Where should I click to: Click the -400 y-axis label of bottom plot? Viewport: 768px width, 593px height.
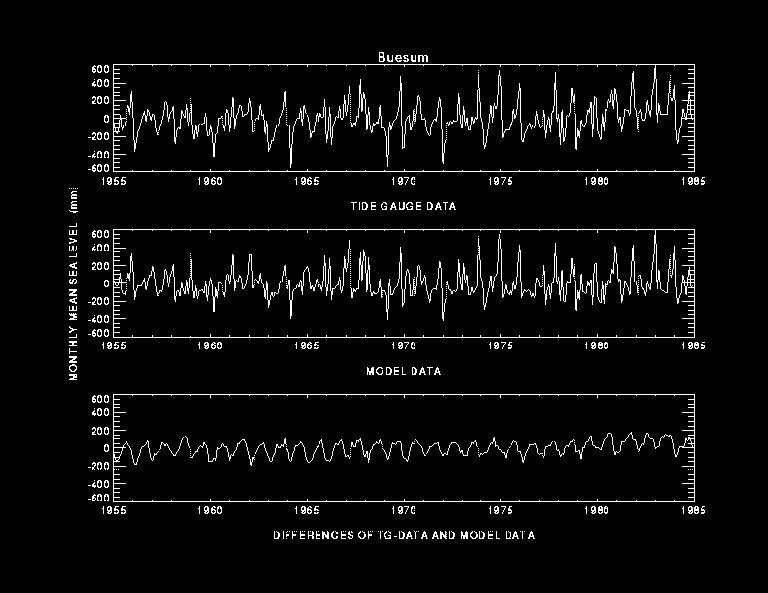pyautogui.click(x=96, y=481)
